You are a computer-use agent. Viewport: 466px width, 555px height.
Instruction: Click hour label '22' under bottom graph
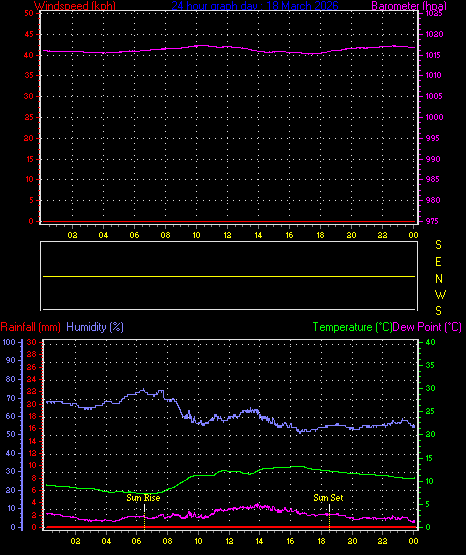click(x=382, y=541)
